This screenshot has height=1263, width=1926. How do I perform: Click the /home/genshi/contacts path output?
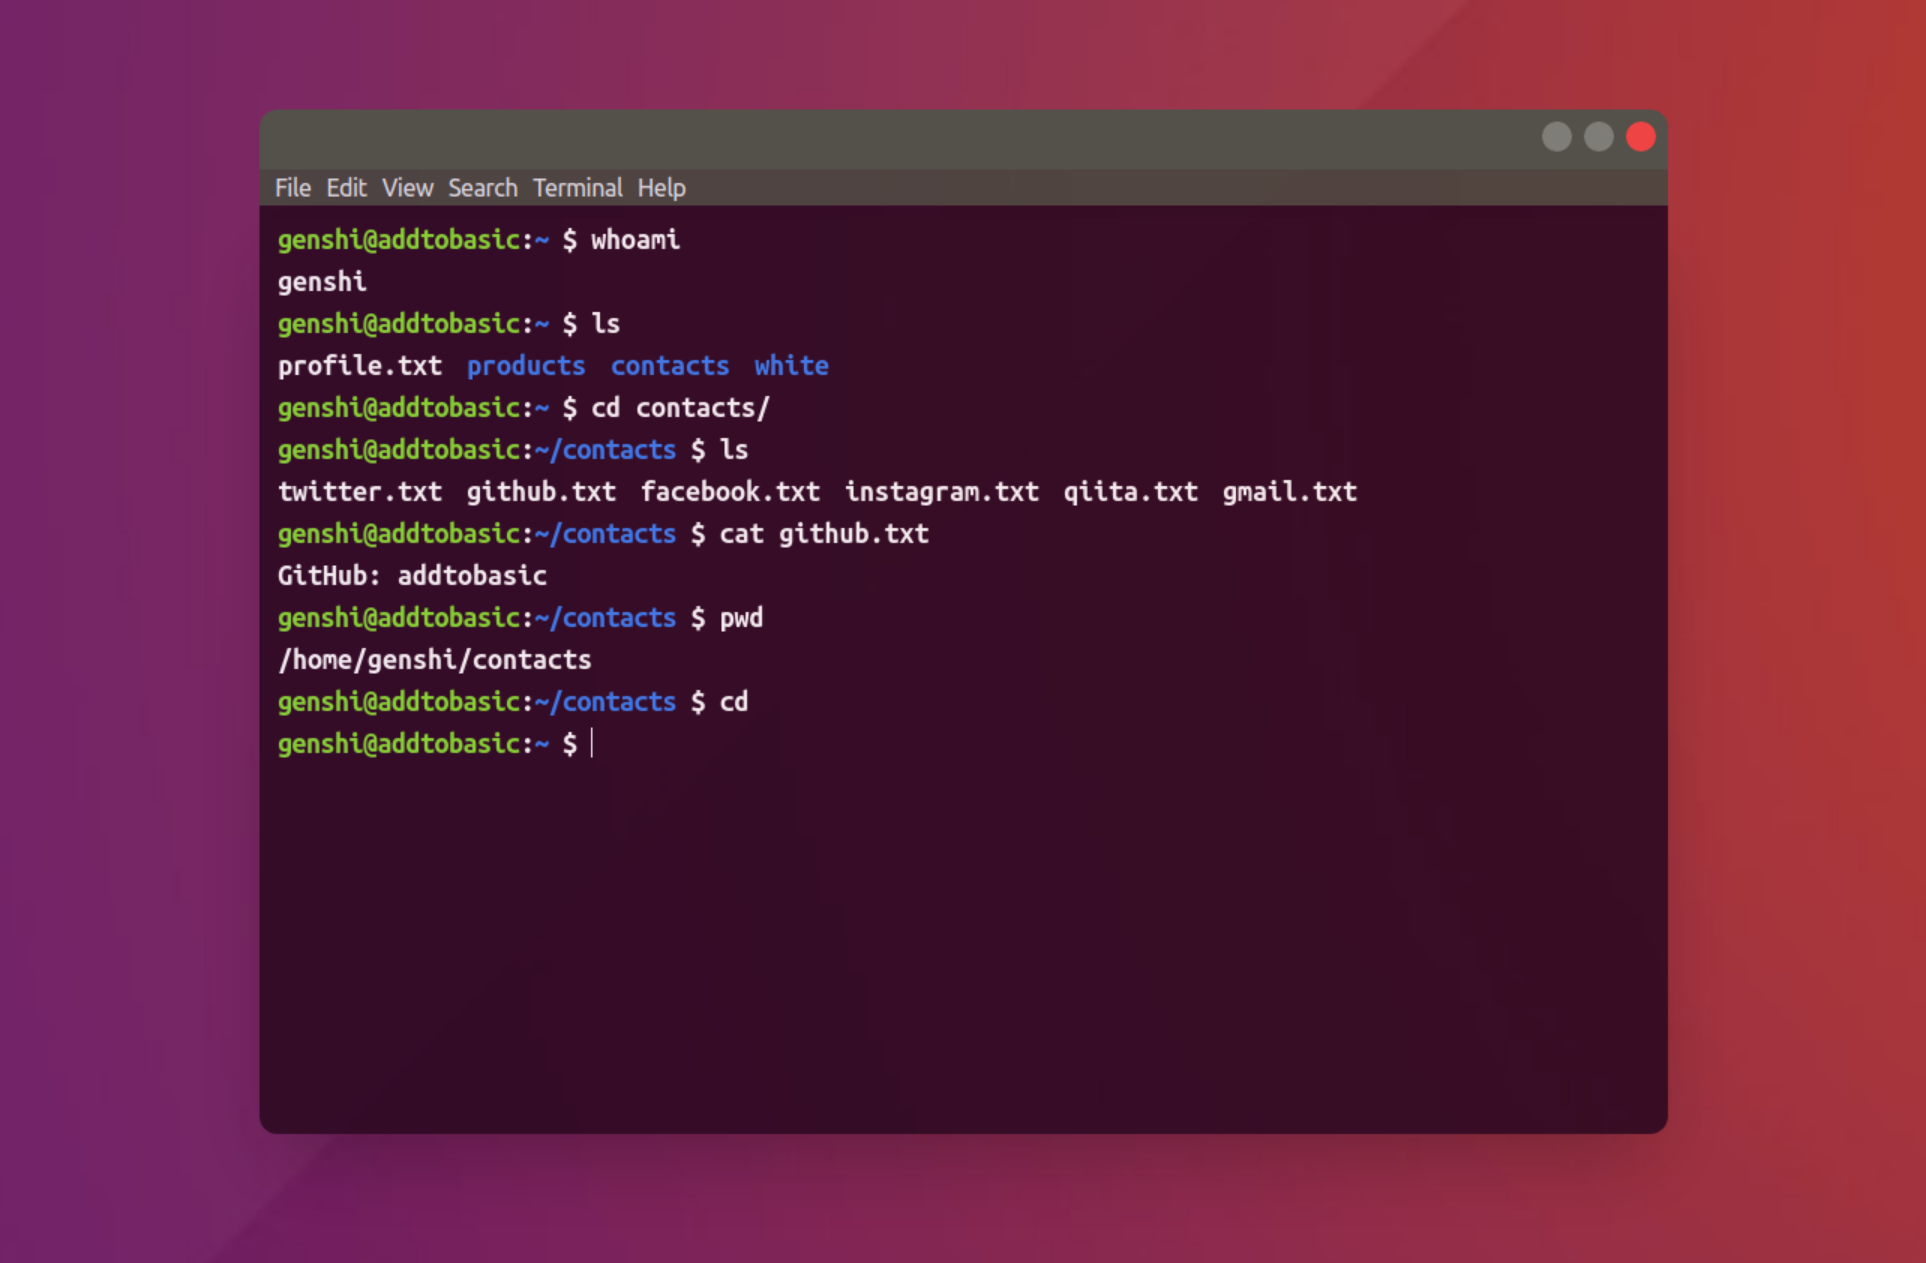(x=434, y=660)
